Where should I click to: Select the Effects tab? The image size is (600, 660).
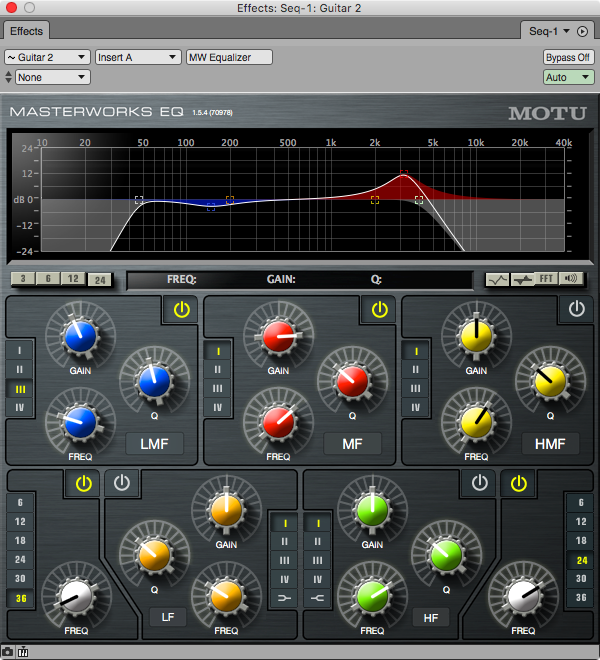click(27, 31)
